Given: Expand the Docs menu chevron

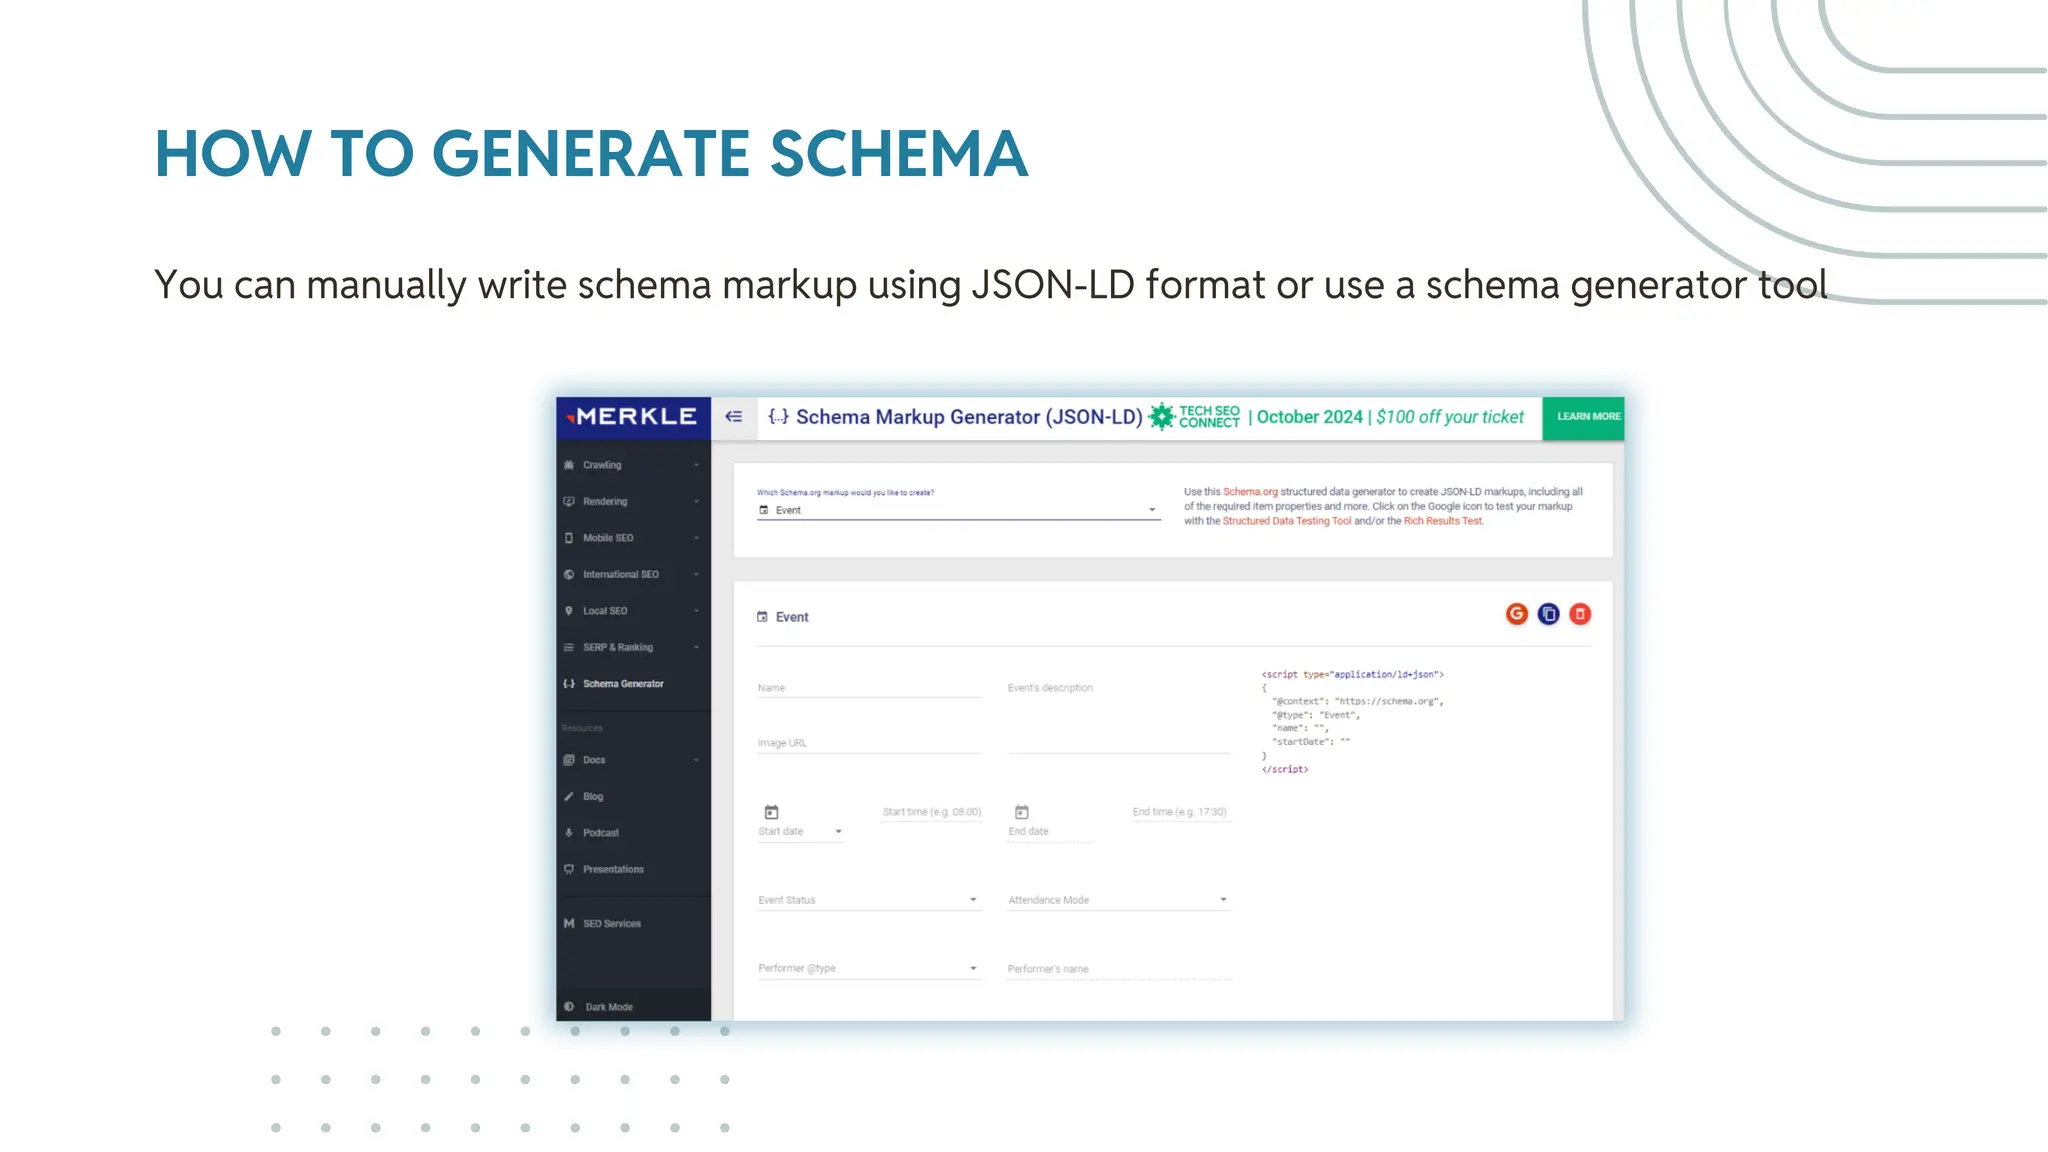Looking at the screenshot, I should tap(696, 760).
